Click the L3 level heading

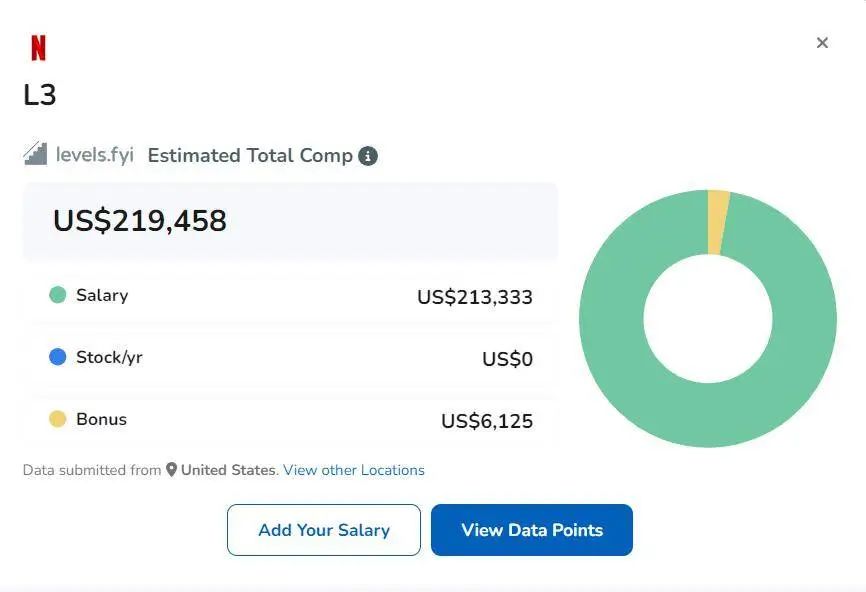pos(40,96)
